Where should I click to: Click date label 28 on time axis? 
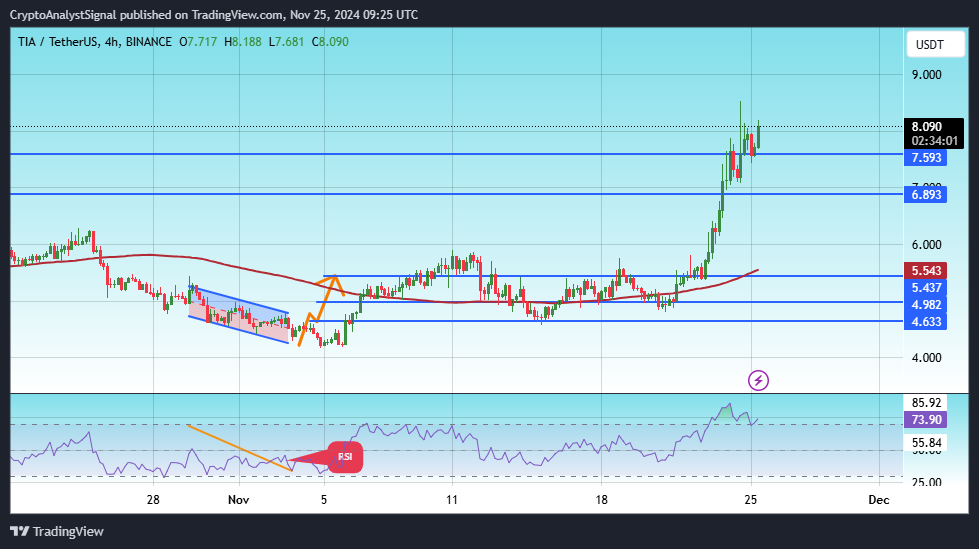pos(153,500)
